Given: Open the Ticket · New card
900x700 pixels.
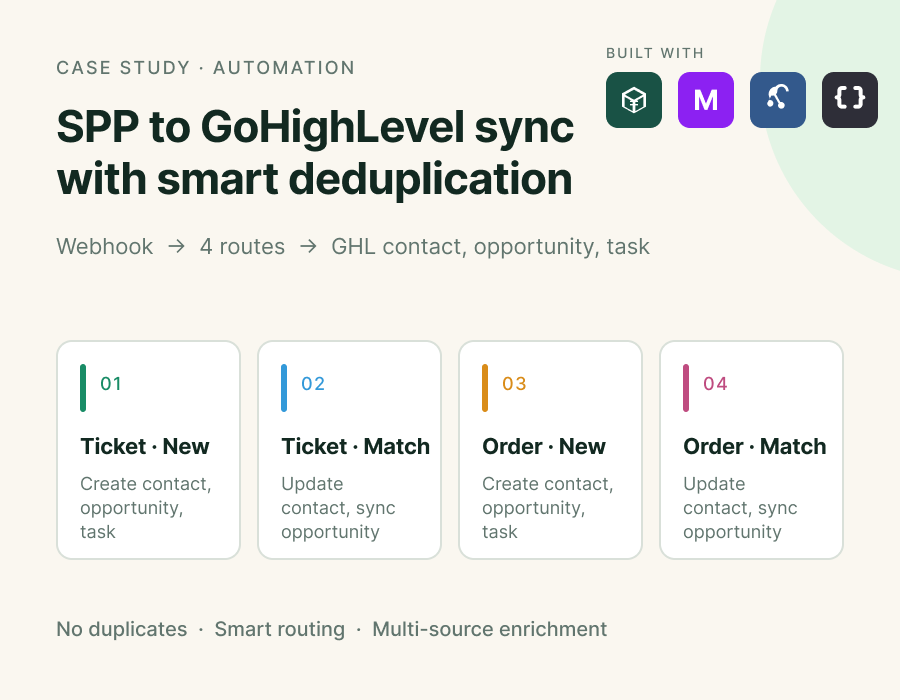Looking at the screenshot, I should pos(148,450).
